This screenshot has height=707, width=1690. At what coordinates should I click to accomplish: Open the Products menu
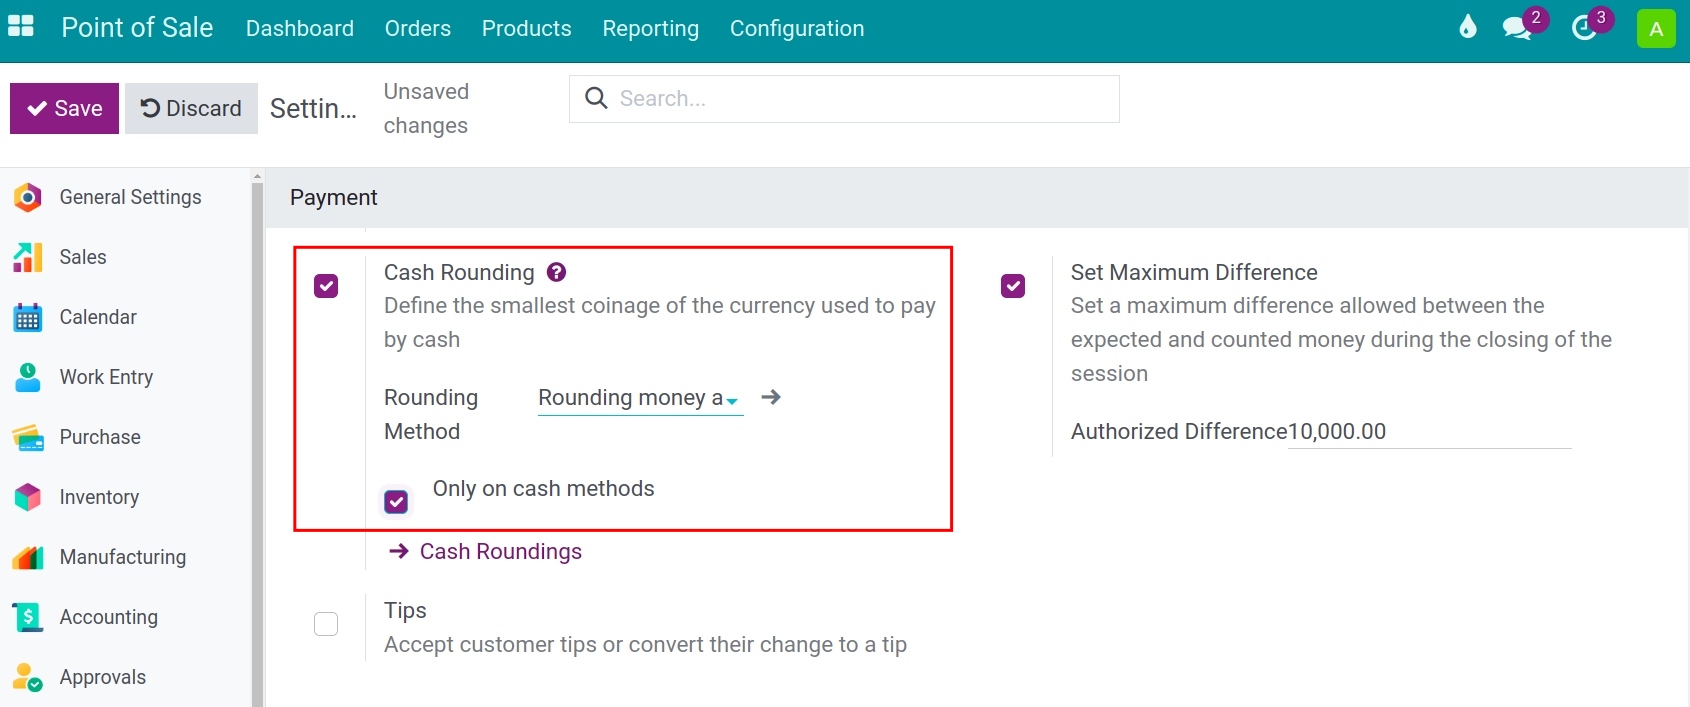(x=527, y=28)
